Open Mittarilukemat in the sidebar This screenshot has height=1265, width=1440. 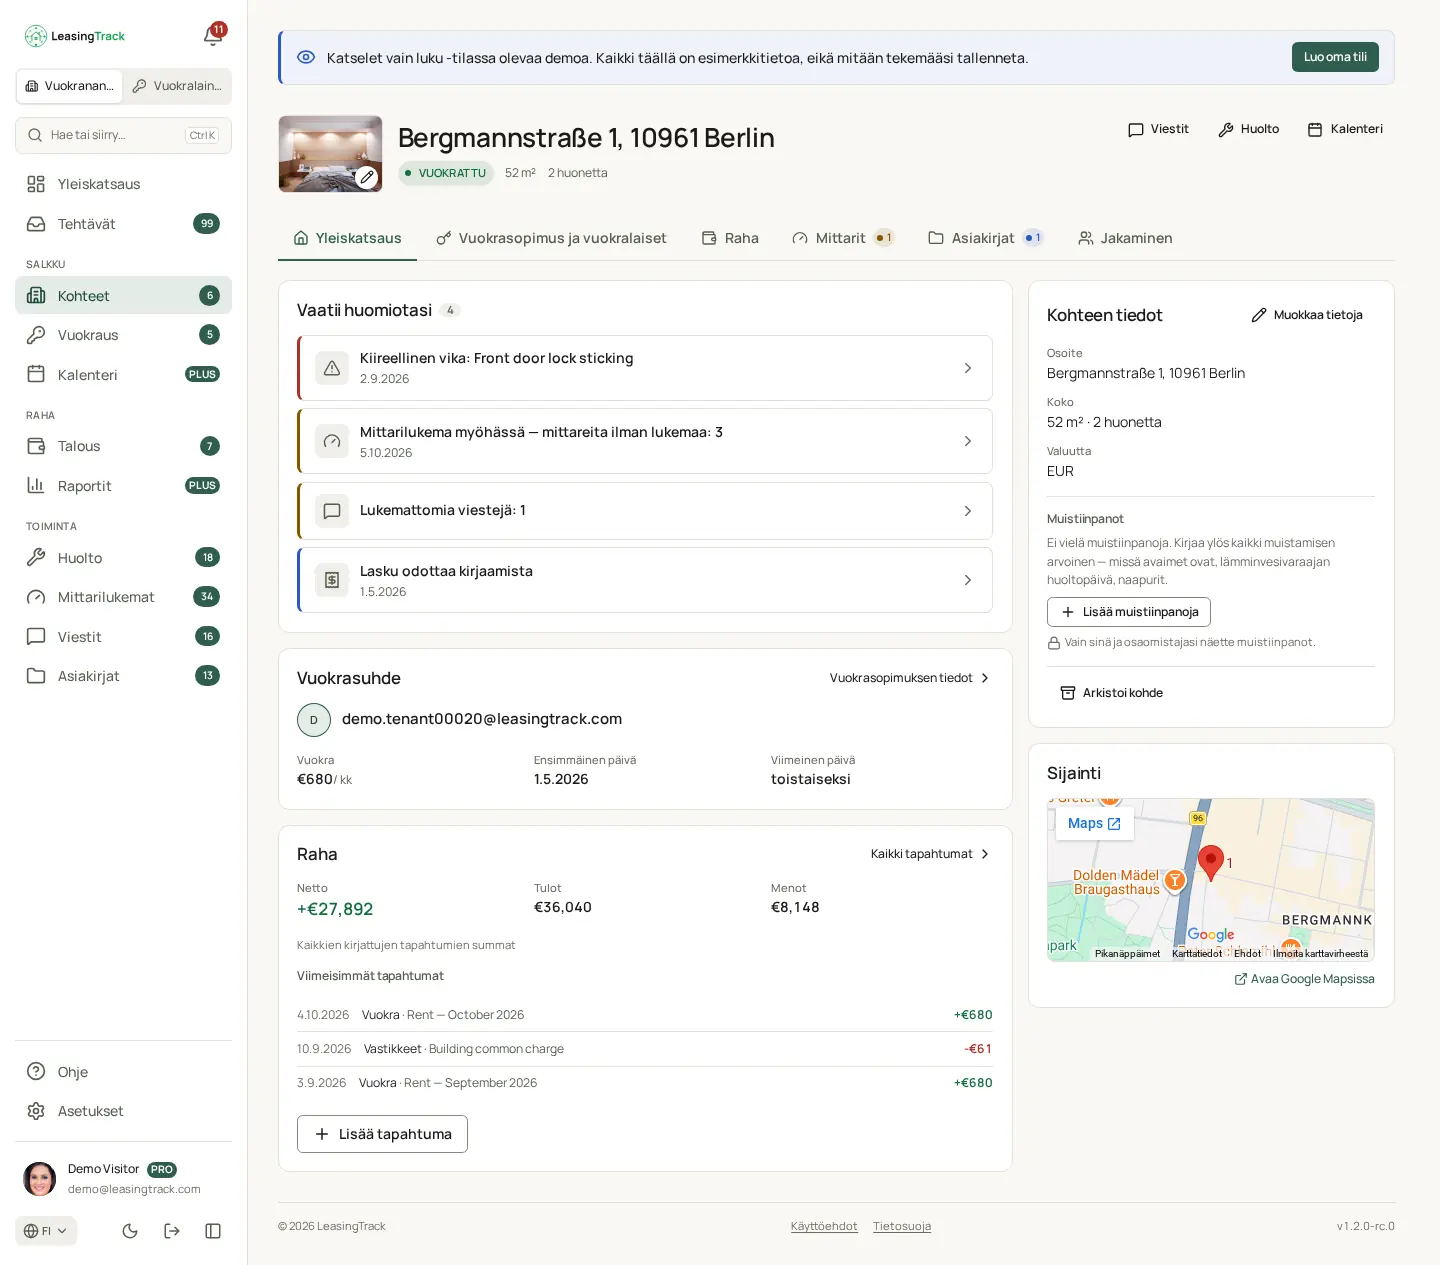[x=123, y=597]
